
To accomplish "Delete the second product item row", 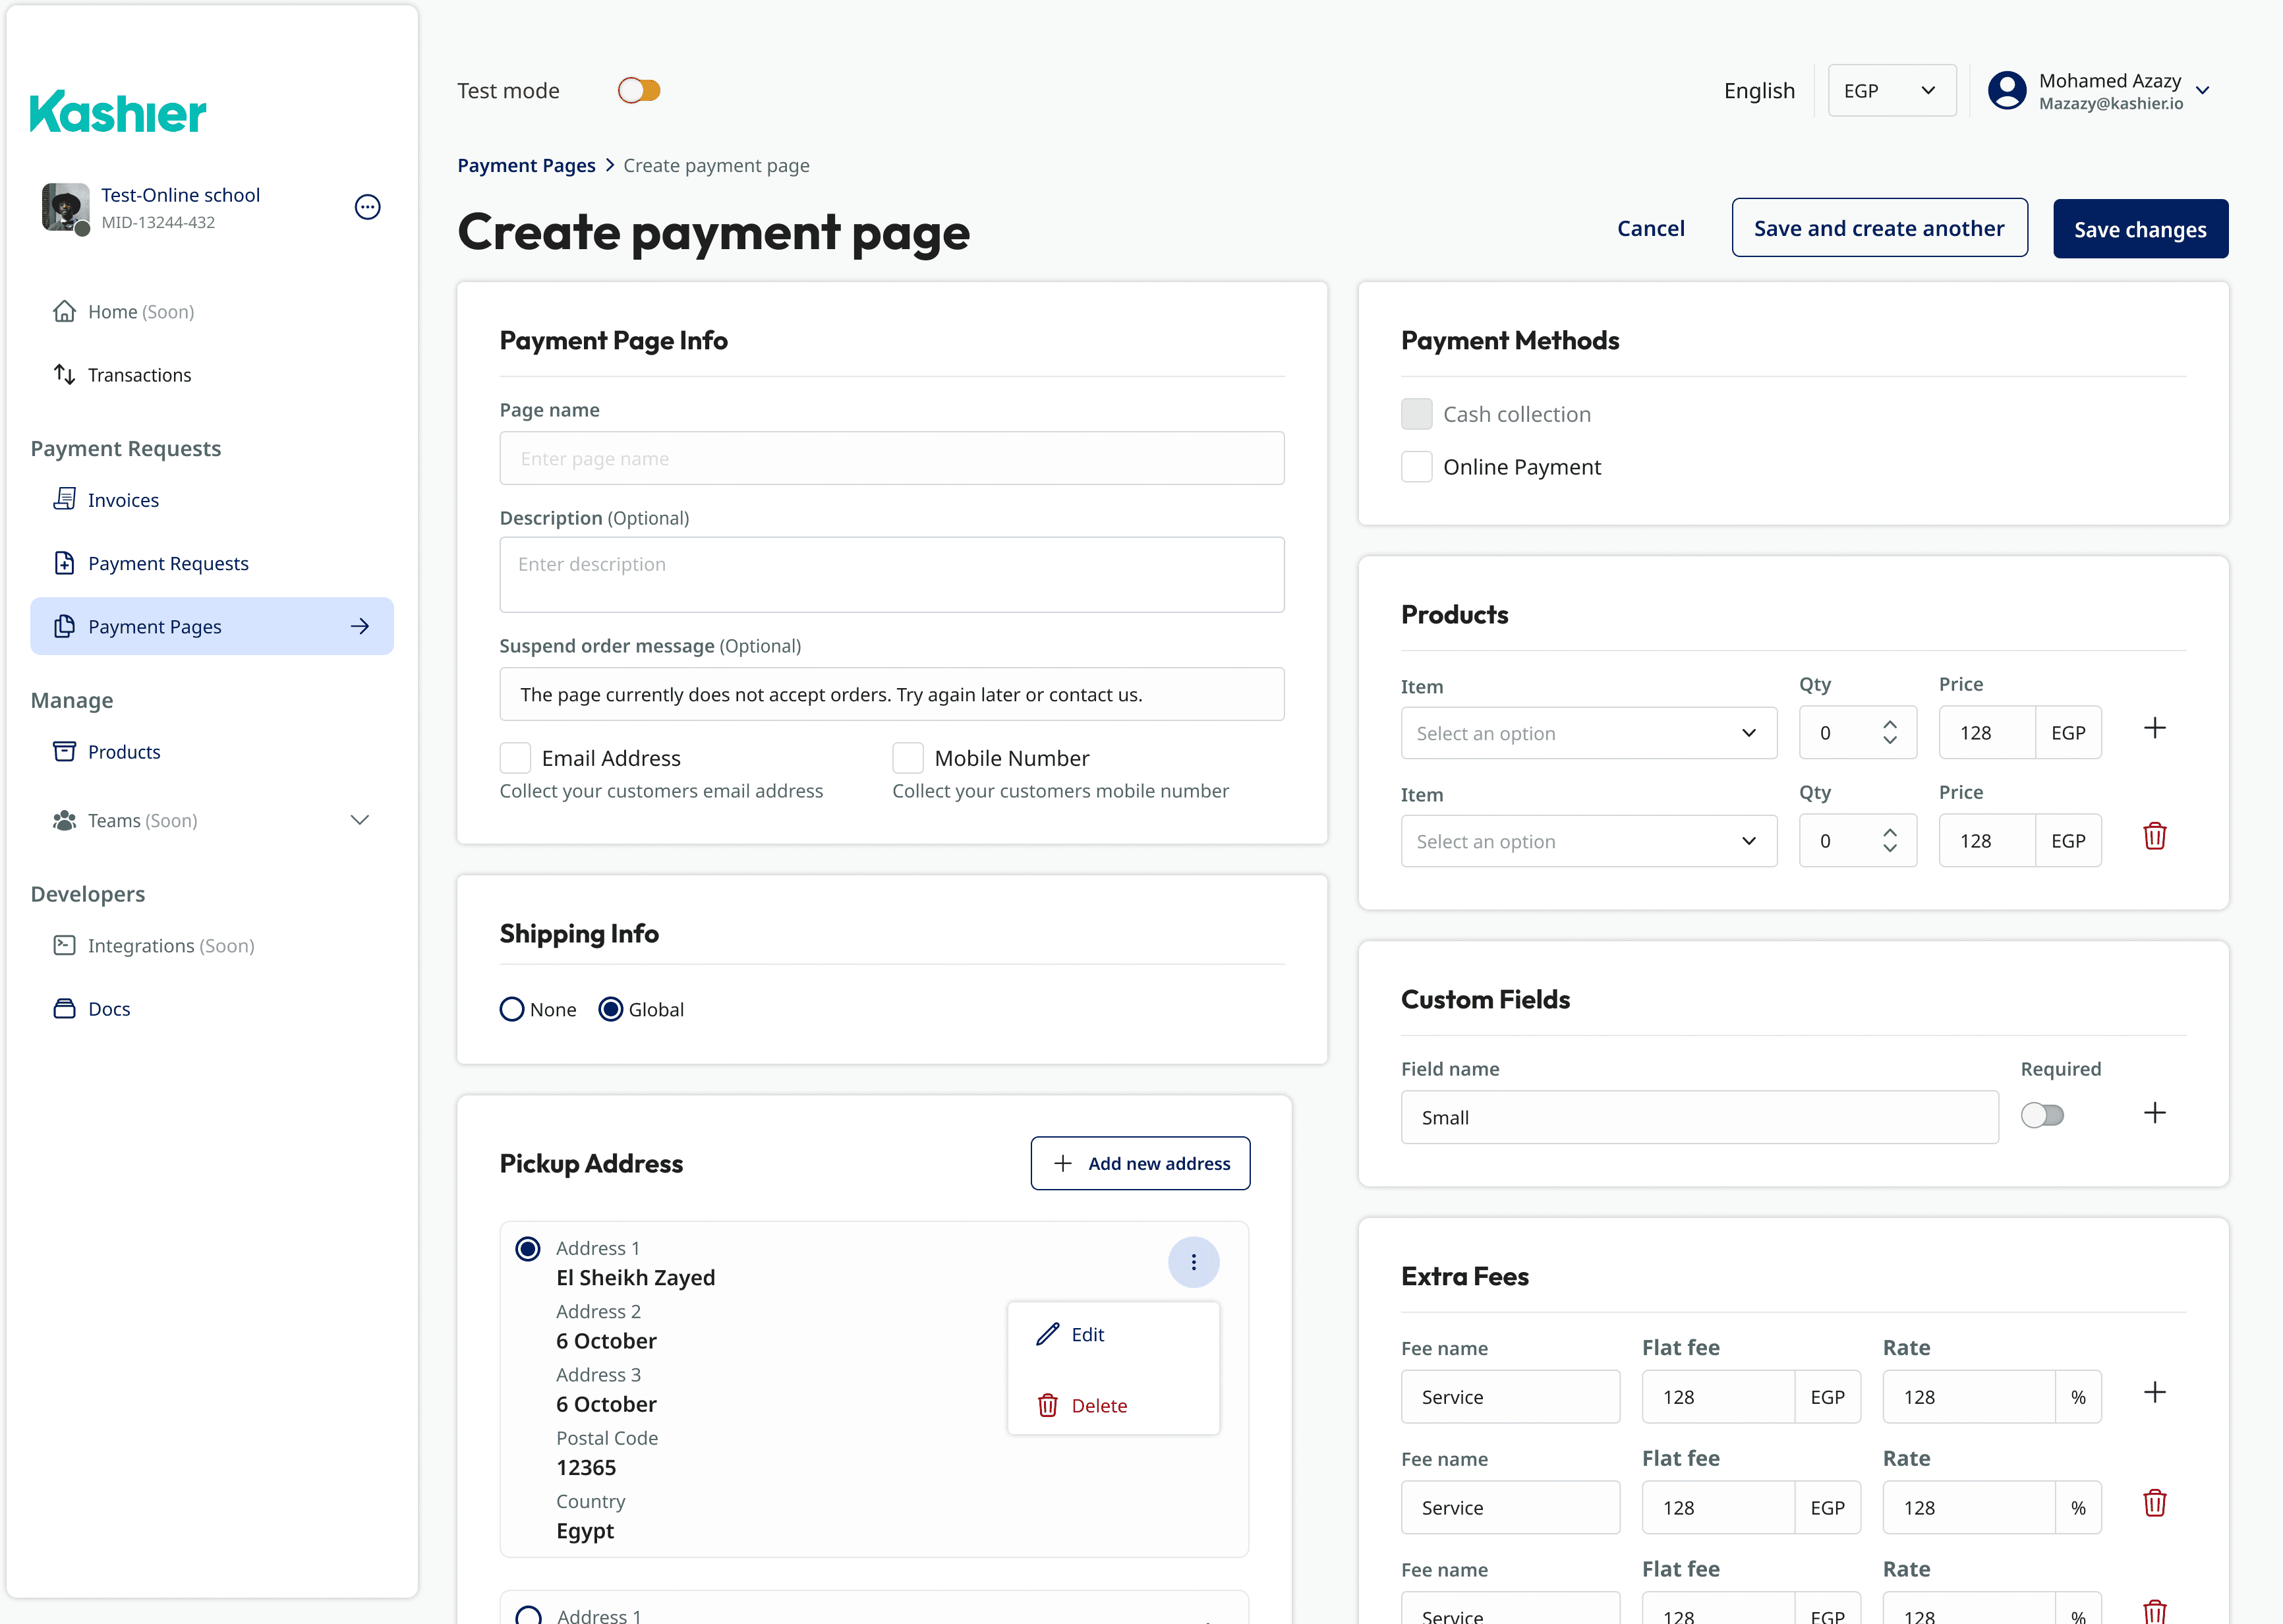I will click(x=2154, y=837).
